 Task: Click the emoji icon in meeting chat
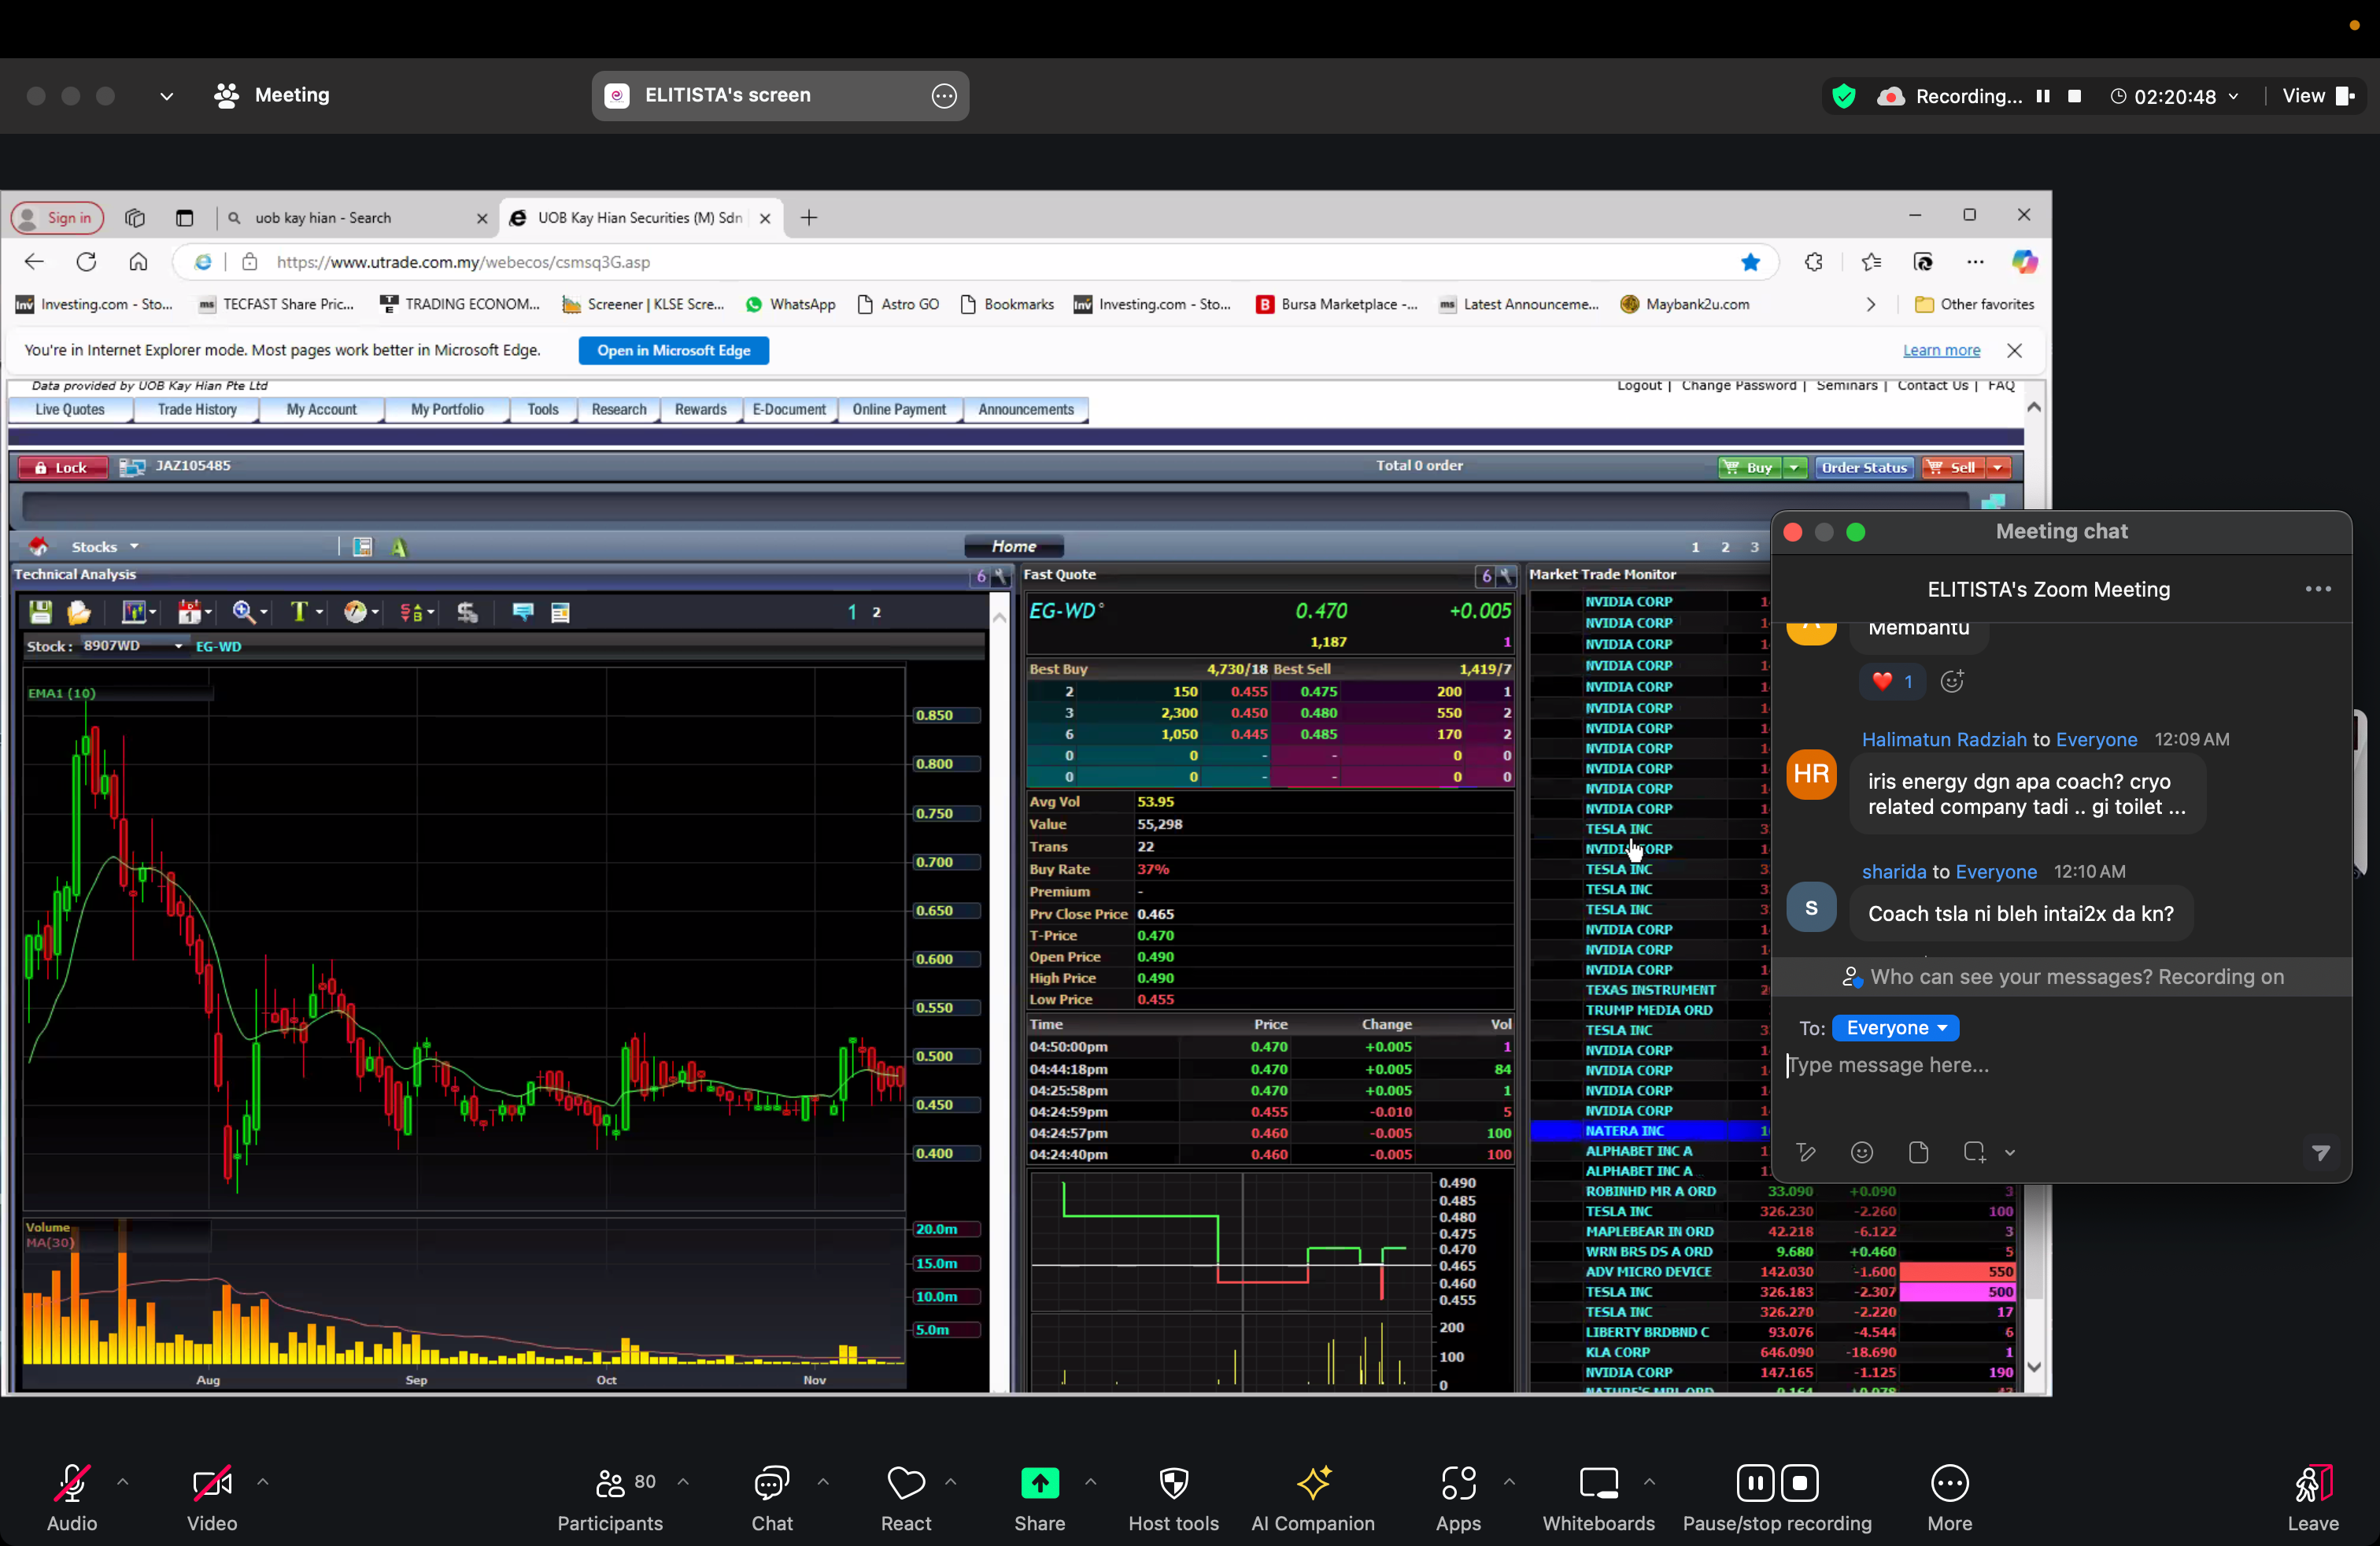click(x=1861, y=1152)
